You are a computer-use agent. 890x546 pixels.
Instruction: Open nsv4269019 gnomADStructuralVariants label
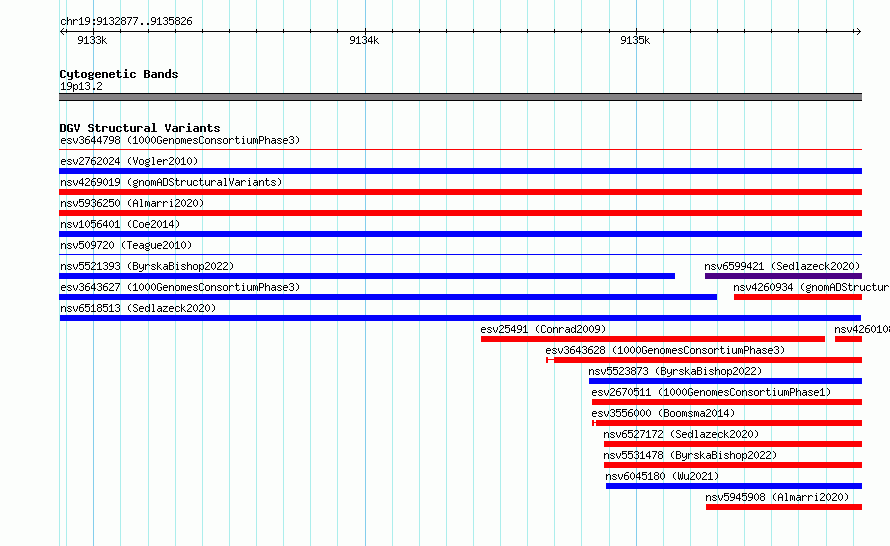pyautogui.click(x=171, y=182)
